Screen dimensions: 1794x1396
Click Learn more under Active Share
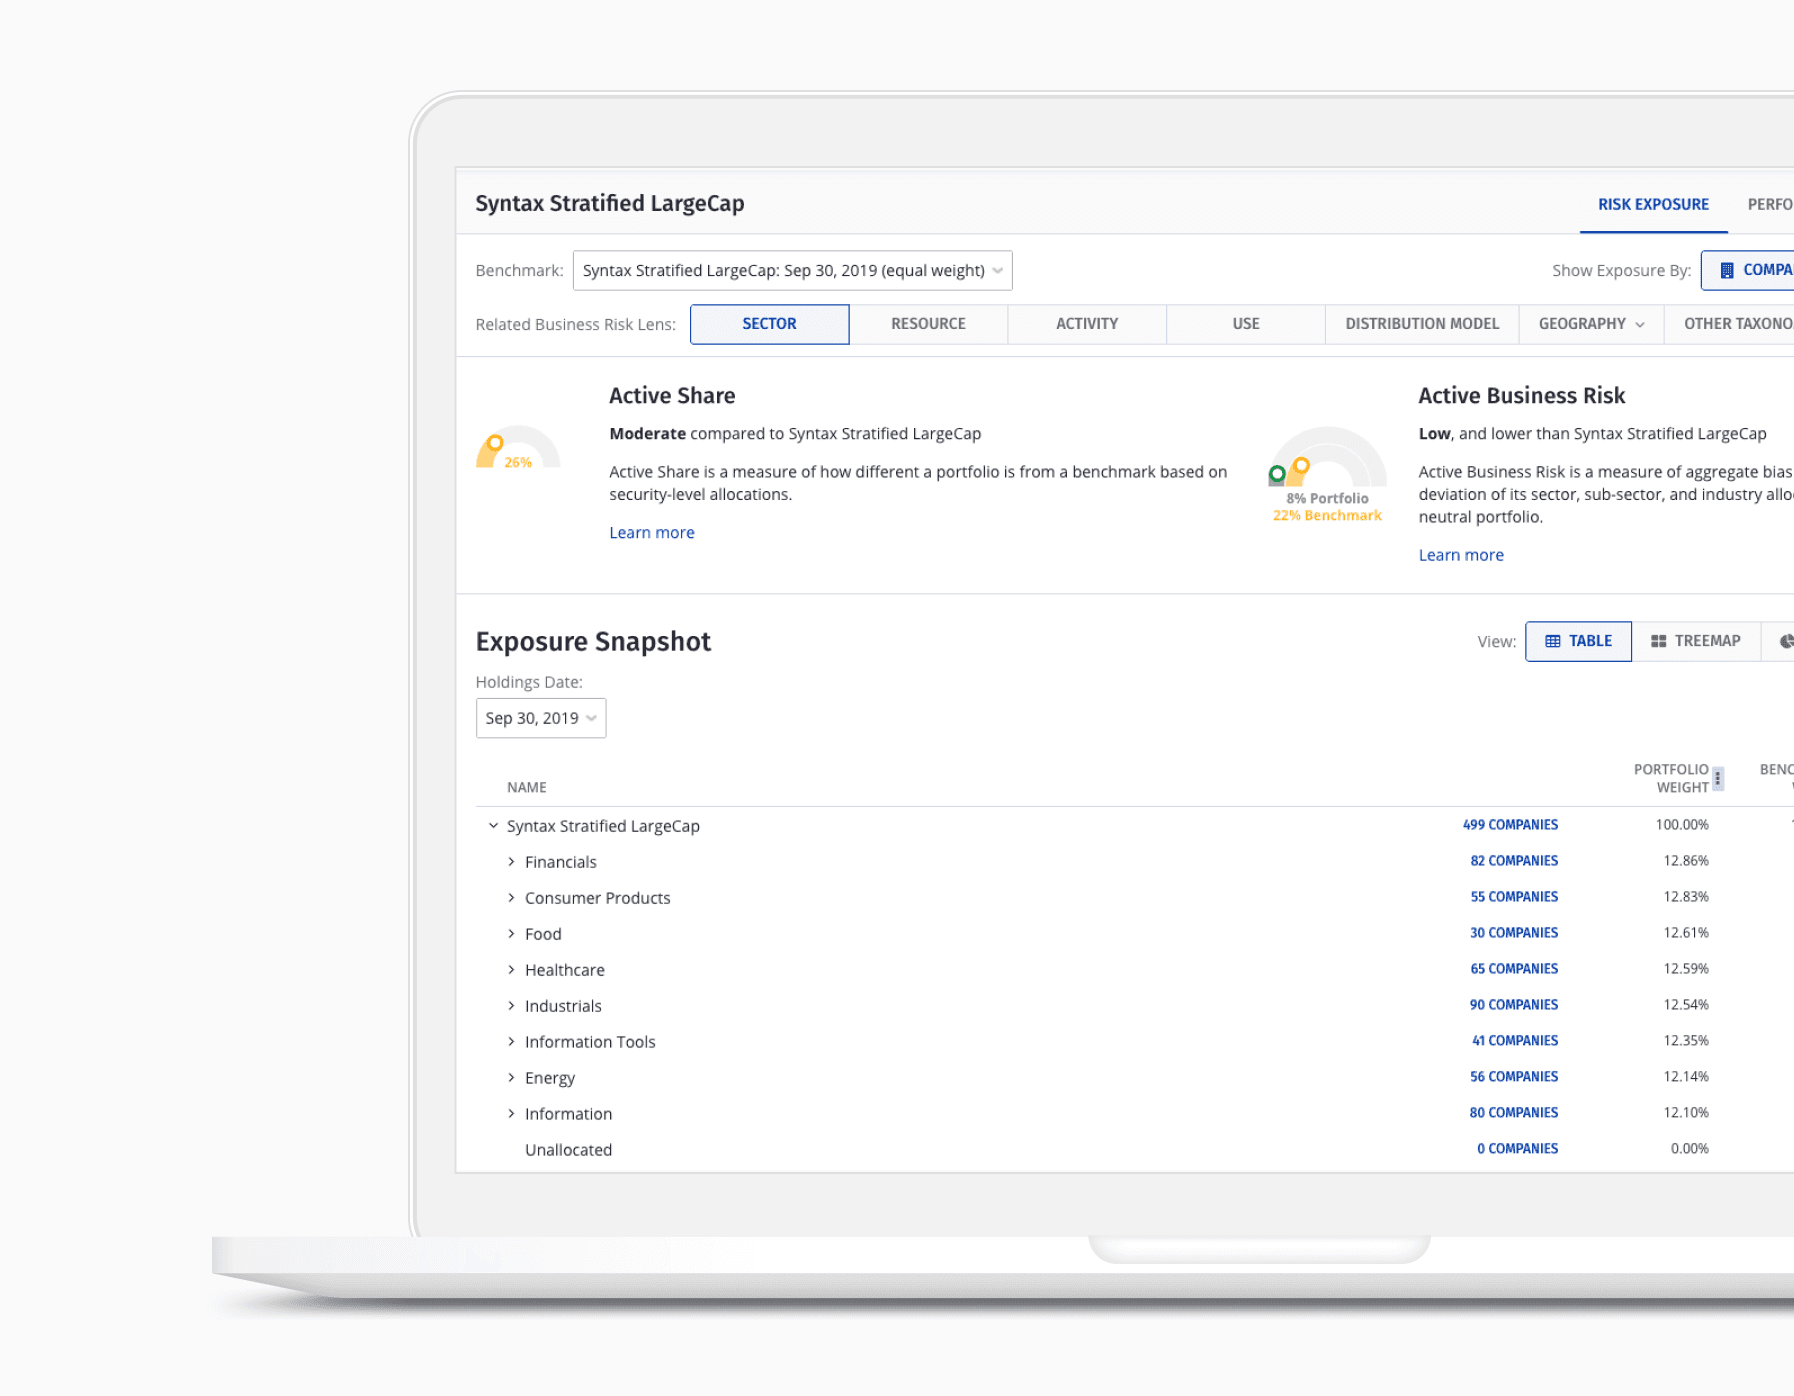pyautogui.click(x=652, y=533)
